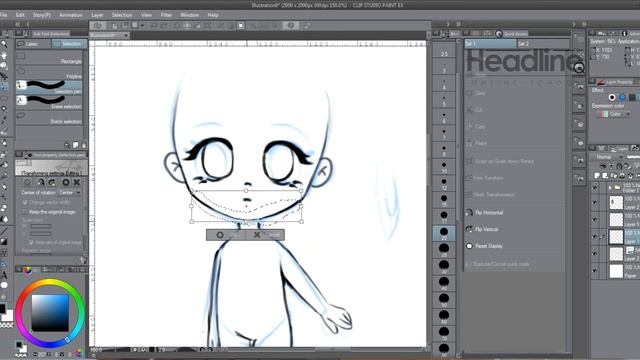Expand Folder 1 in the layer list
The height and width of the screenshot is (360, 640).
pyautogui.click(x=611, y=188)
